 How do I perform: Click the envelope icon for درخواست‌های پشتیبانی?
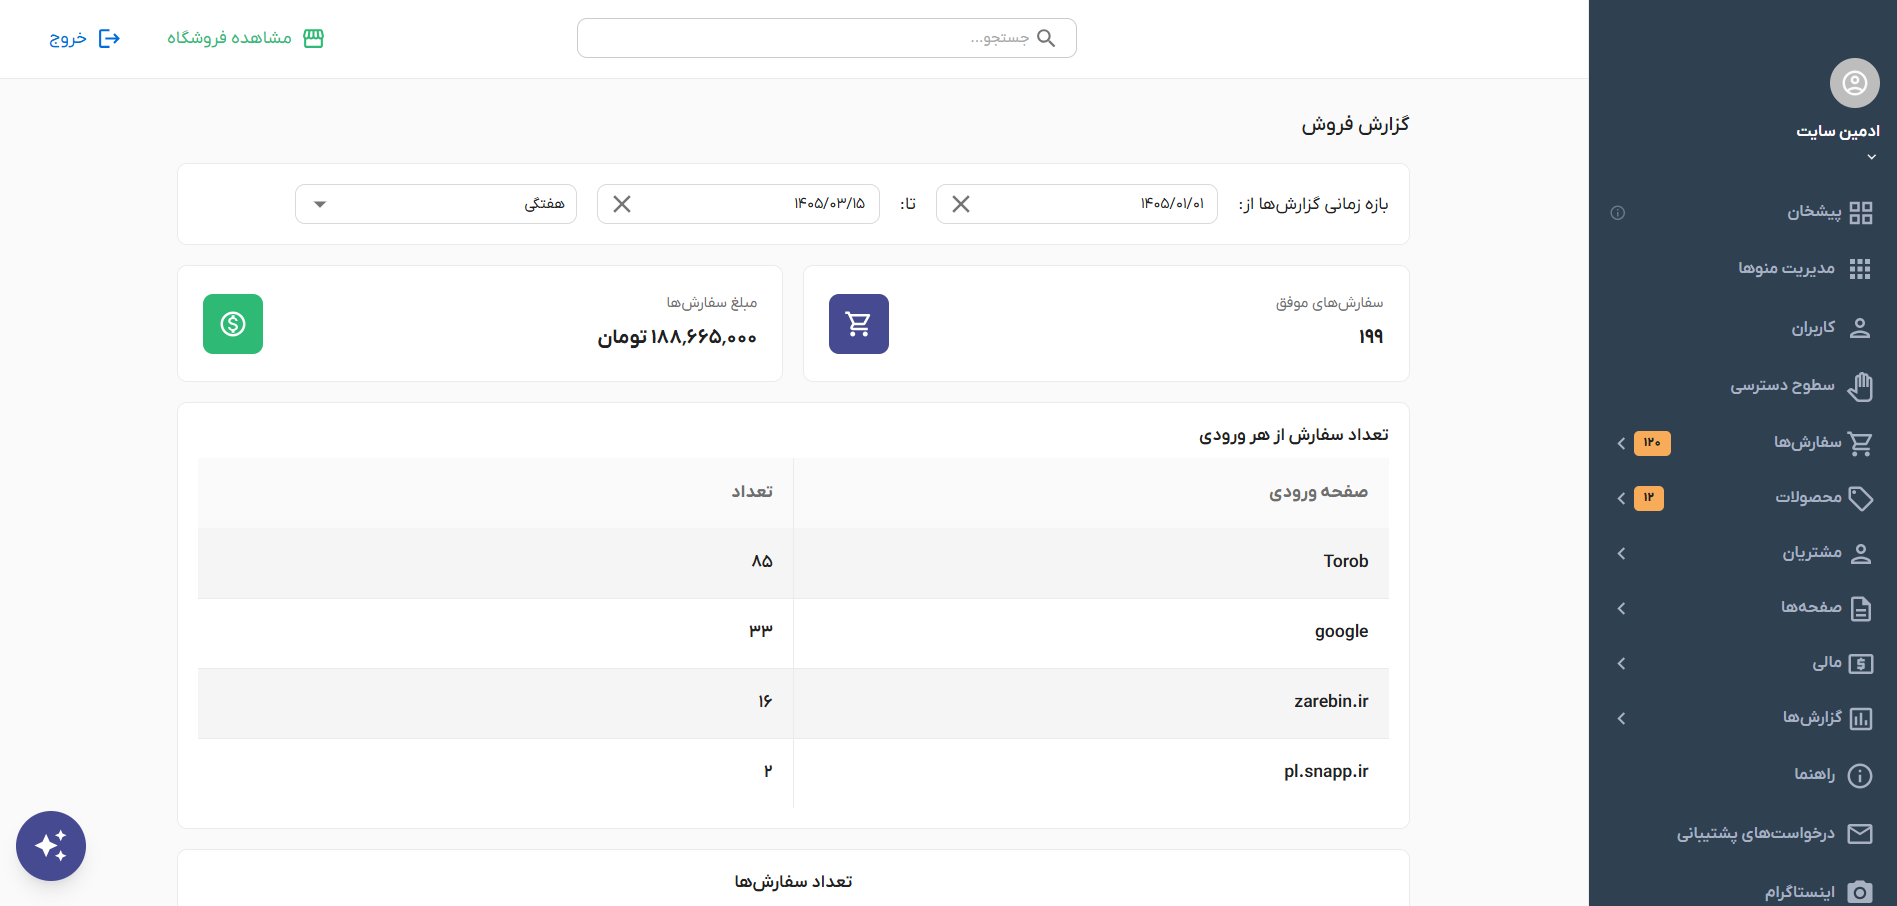[x=1860, y=833]
